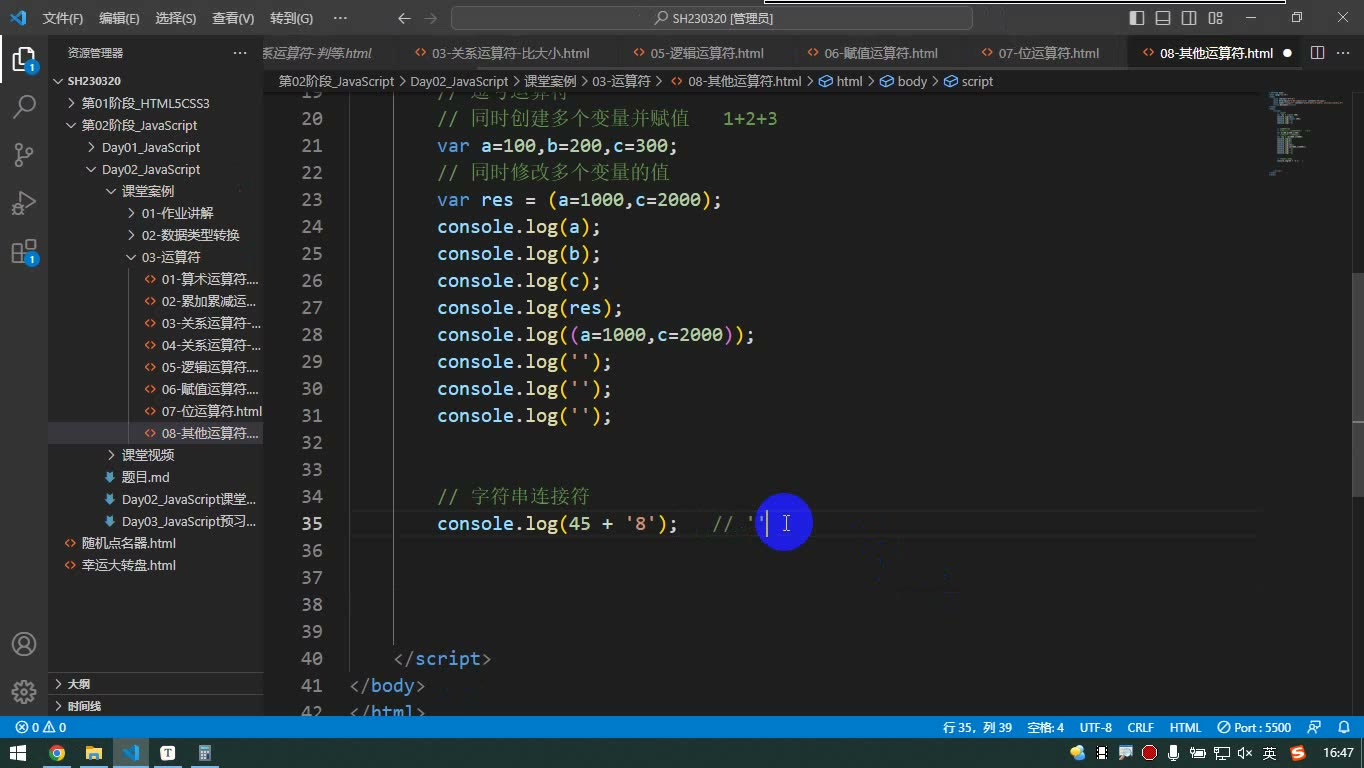Viewport: 1364px width, 768px height.
Task: Open editor More Actions ellipsis
Action: 1343,53
